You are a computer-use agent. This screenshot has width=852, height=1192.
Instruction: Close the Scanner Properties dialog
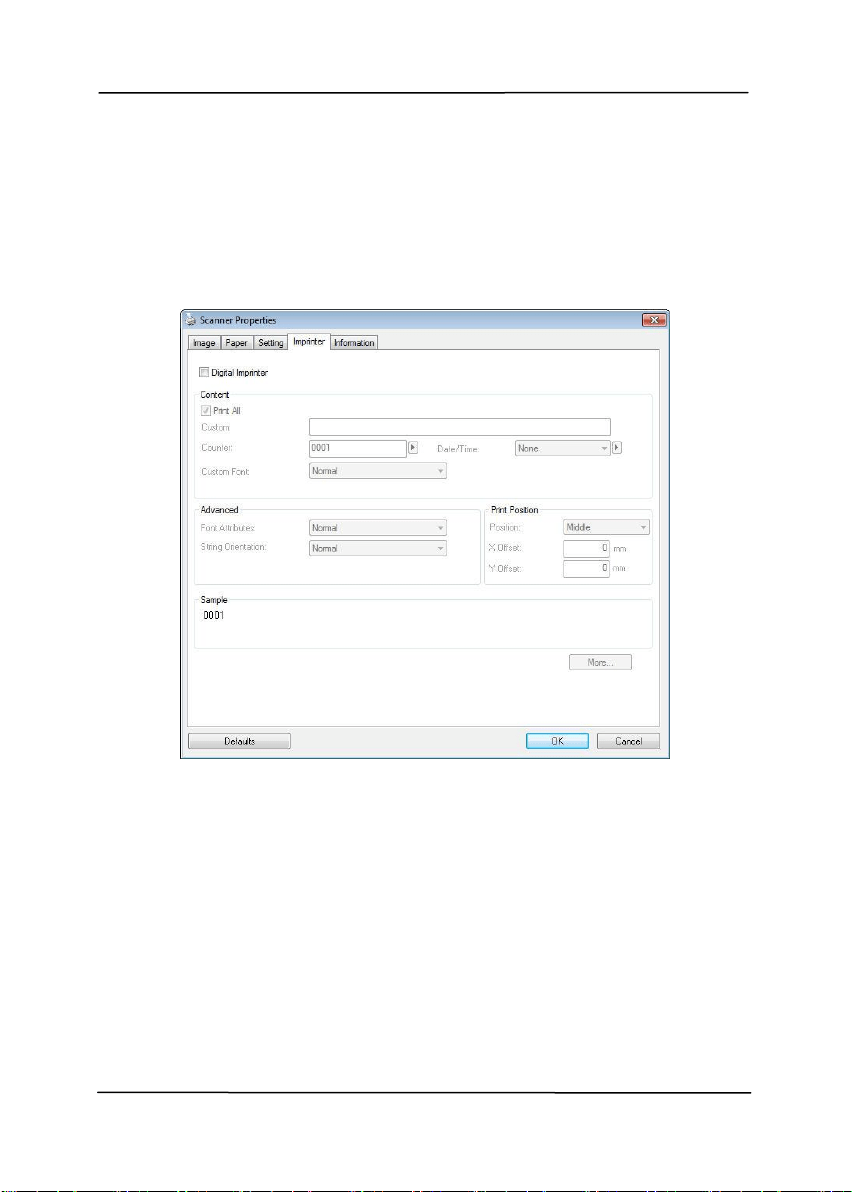pos(654,320)
